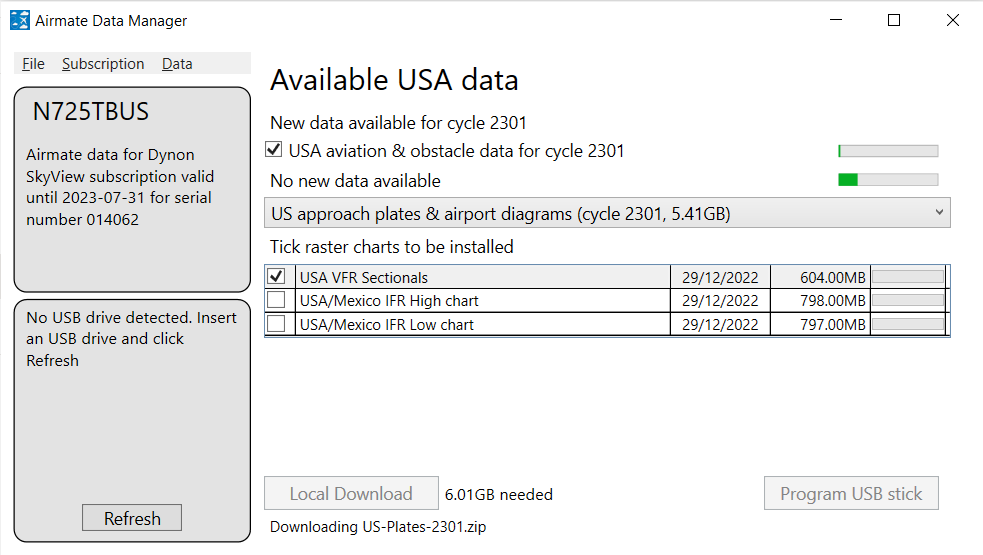Maximize the Airmate Data Manager window
Image resolution: width=983 pixels, height=555 pixels.
pos(894,20)
